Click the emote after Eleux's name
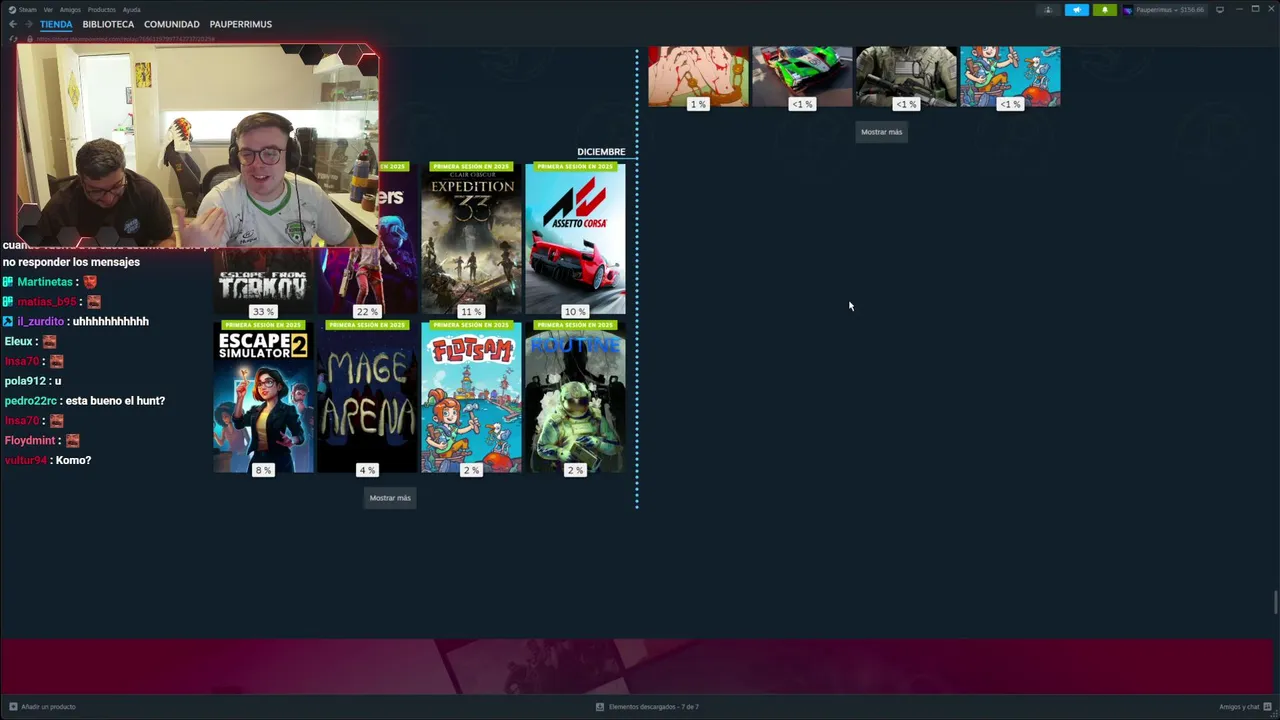 pyautogui.click(x=49, y=342)
